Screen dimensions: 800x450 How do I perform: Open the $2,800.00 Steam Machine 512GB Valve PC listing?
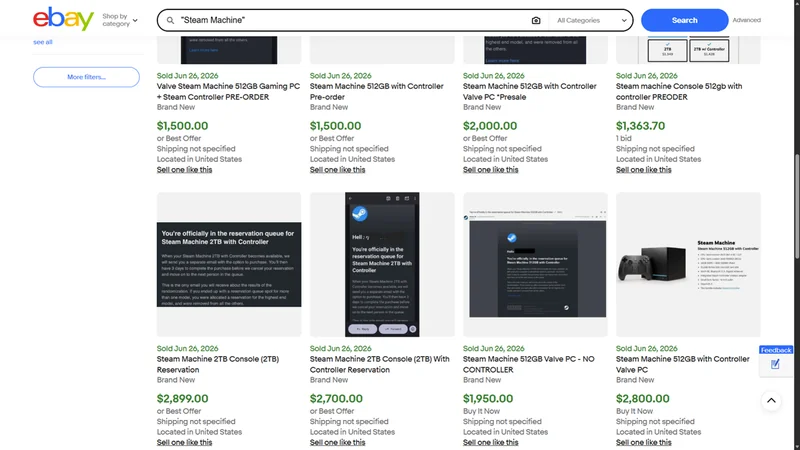[683, 364]
